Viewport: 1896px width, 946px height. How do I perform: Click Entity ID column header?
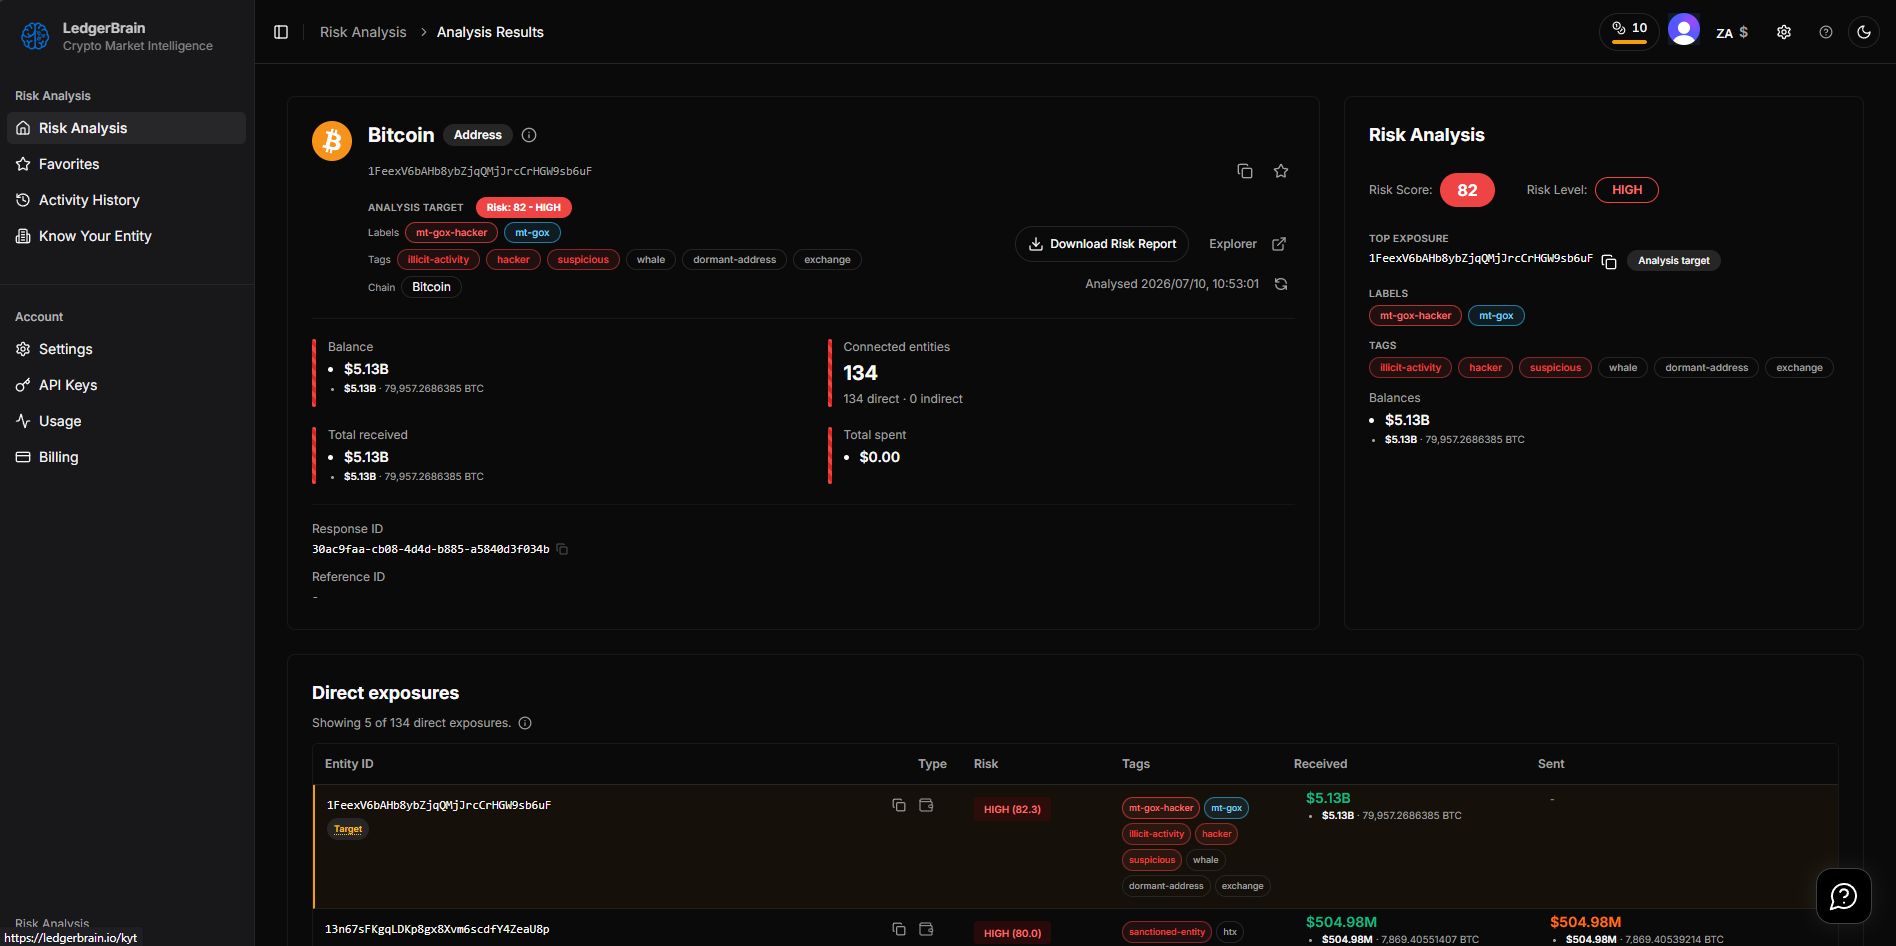click(349, 764)
